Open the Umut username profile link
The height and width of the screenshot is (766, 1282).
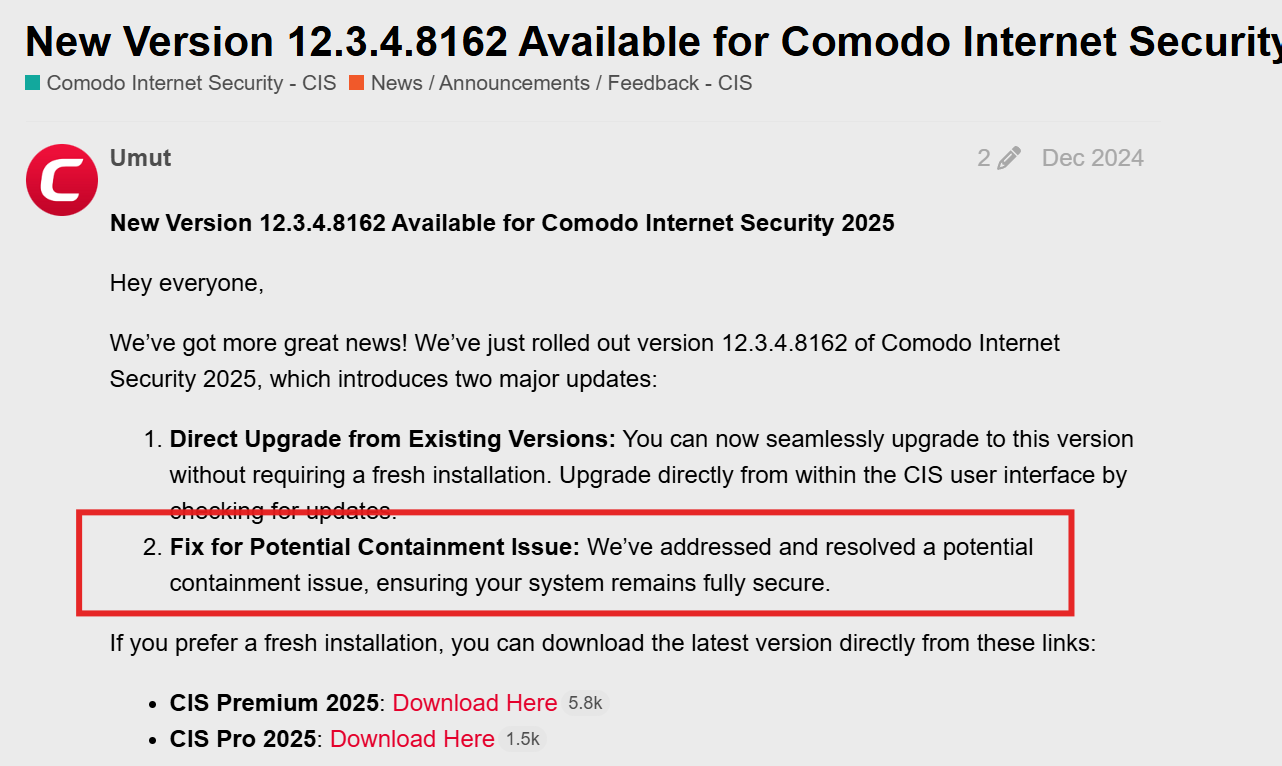140,158
